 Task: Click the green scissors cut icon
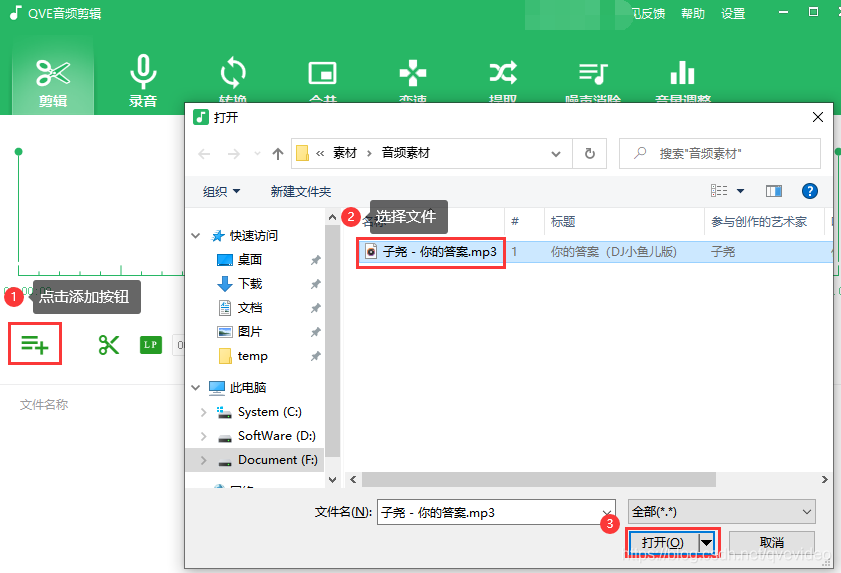click(x=108, y=344)
